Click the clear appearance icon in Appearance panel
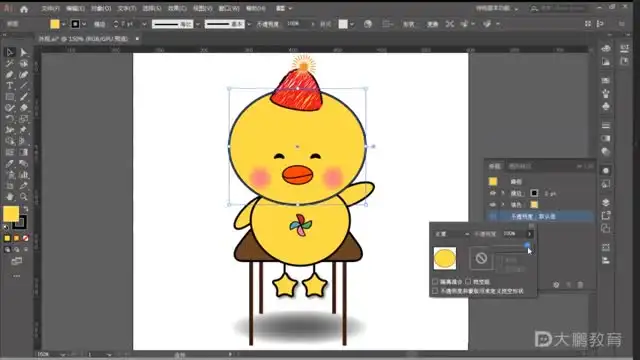The image size is (640, 360). (x=556, y=285)
